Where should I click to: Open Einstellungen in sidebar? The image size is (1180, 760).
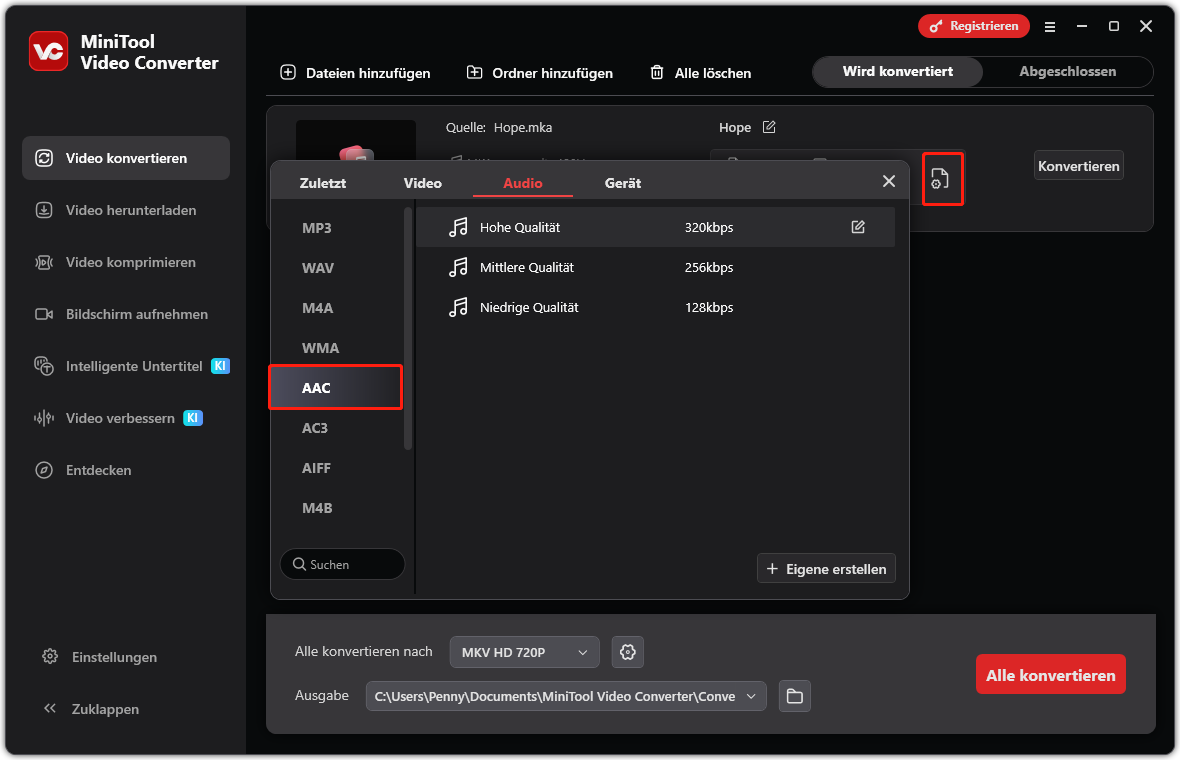click(99, 657)
